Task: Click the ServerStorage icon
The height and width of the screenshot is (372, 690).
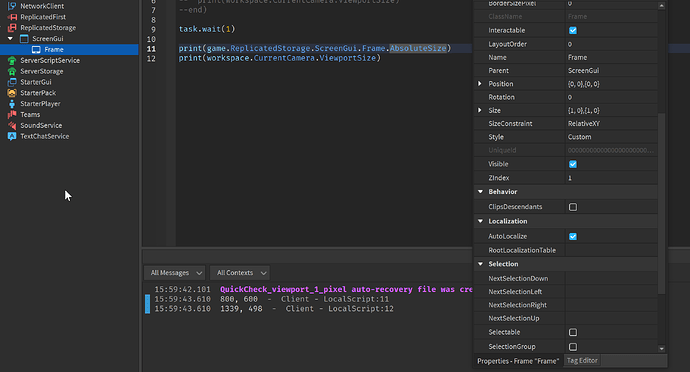Action: coord(12,71)
